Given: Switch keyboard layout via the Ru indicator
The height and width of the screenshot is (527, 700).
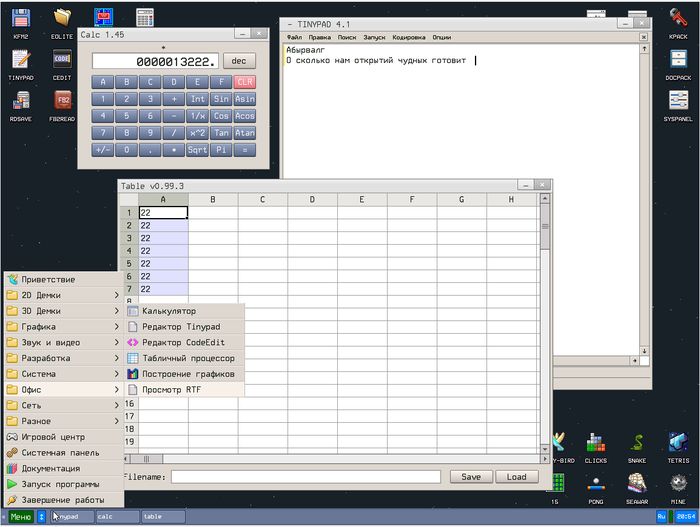Looking at the screenshot, I should tap(661, 517).
